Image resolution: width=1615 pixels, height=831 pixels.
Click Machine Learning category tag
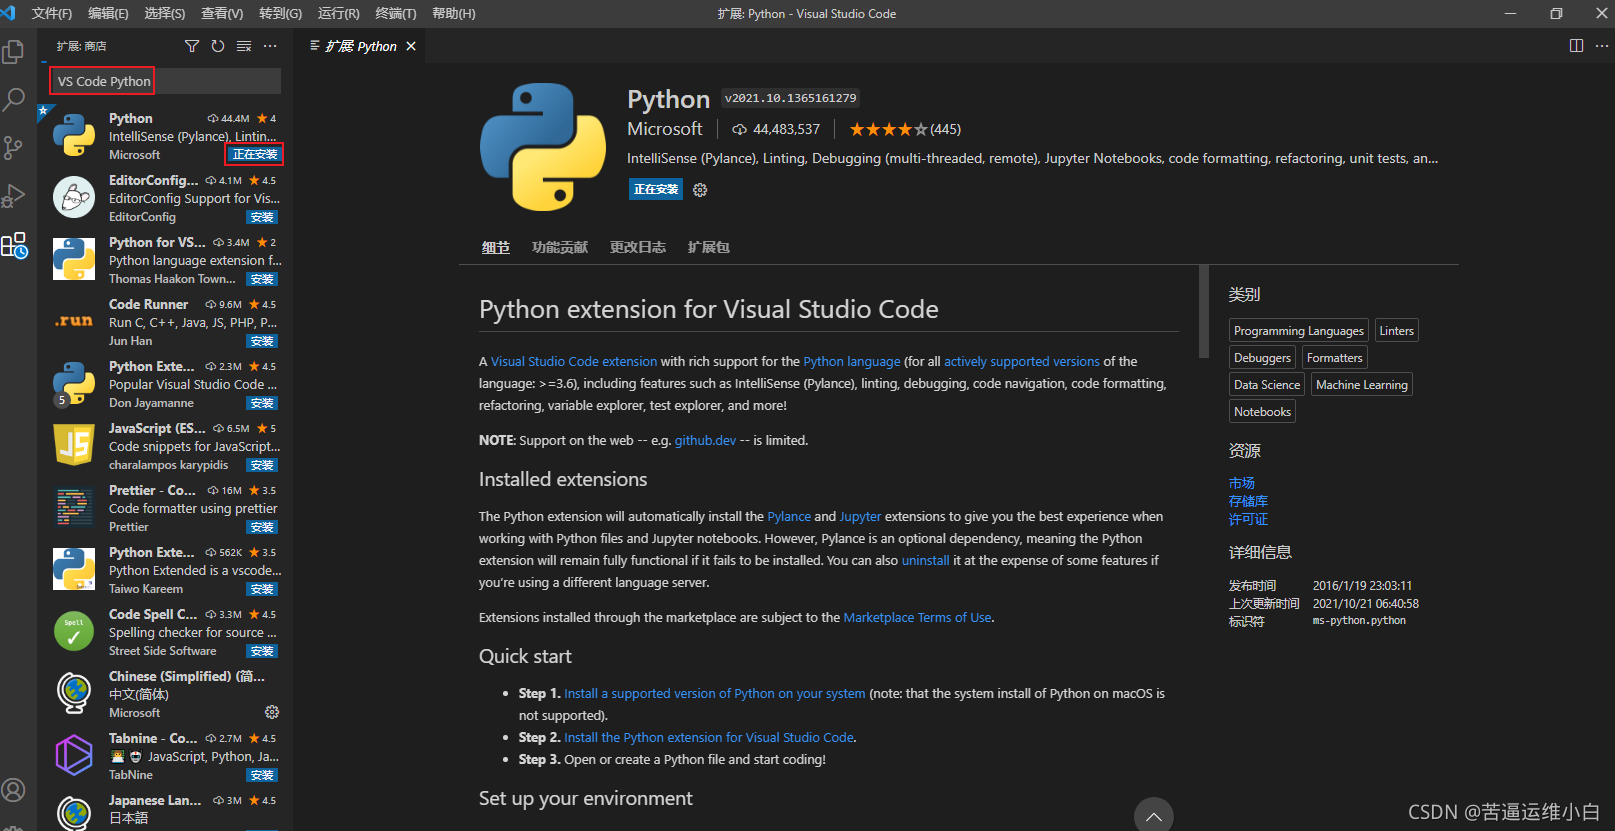1361,385
